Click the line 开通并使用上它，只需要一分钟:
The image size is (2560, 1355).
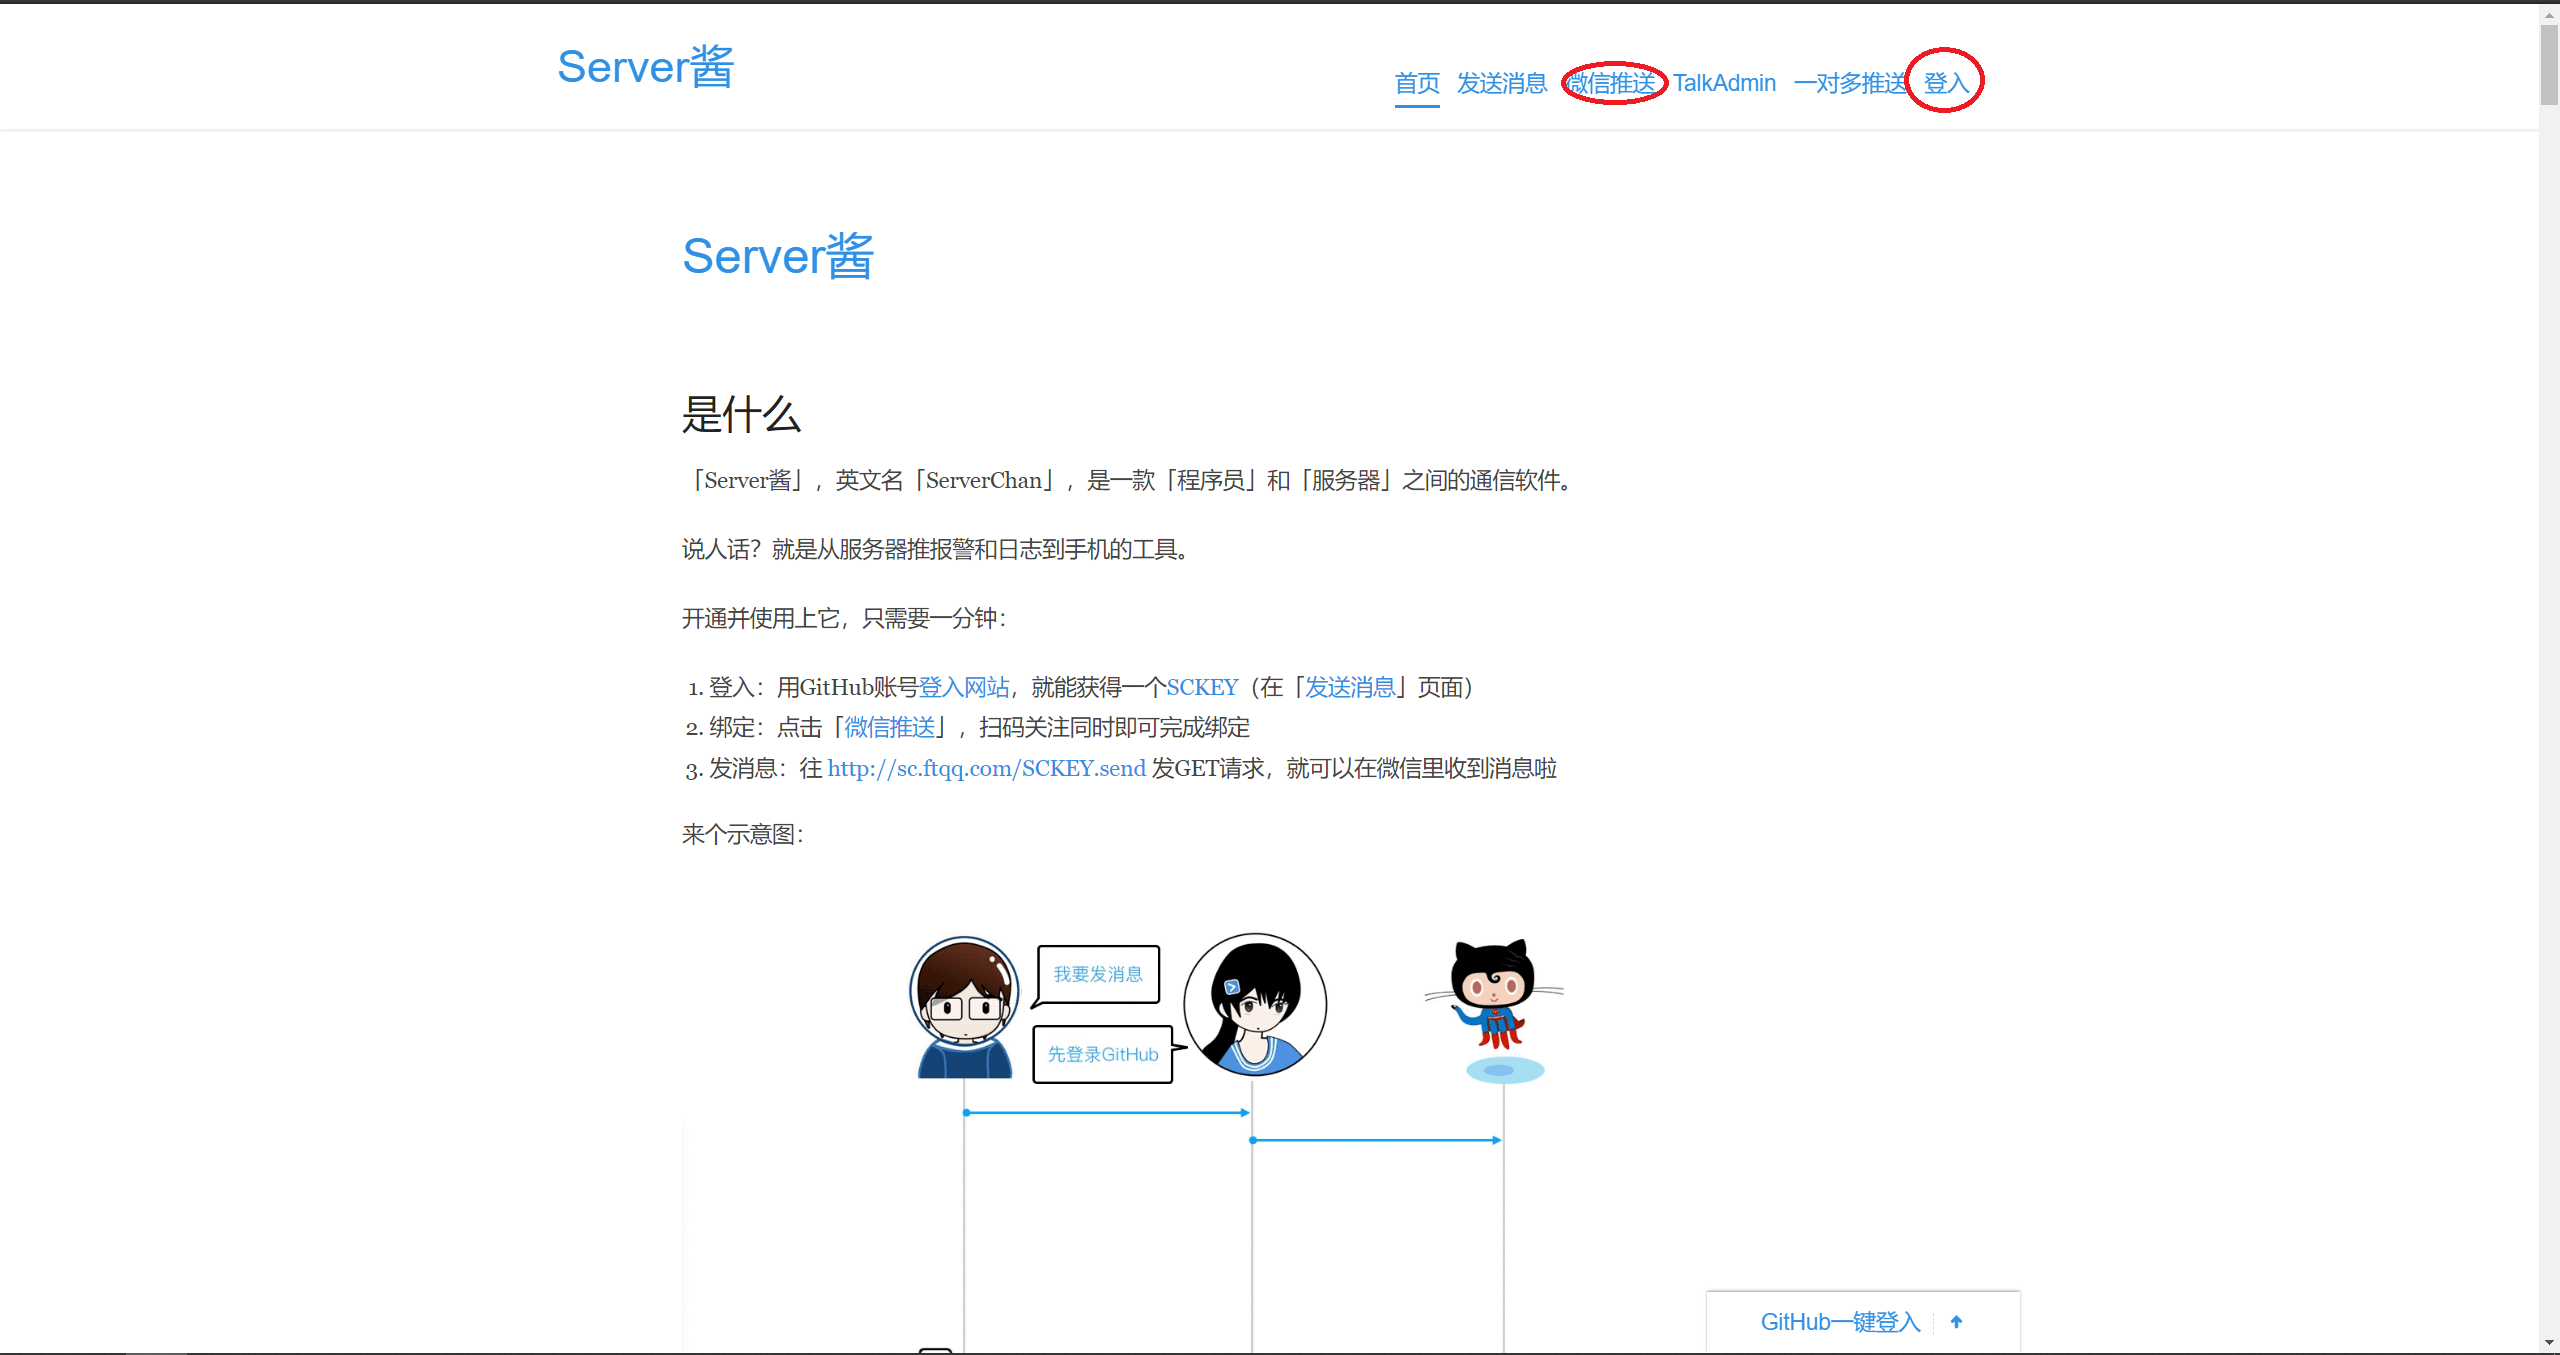point(844,618)
